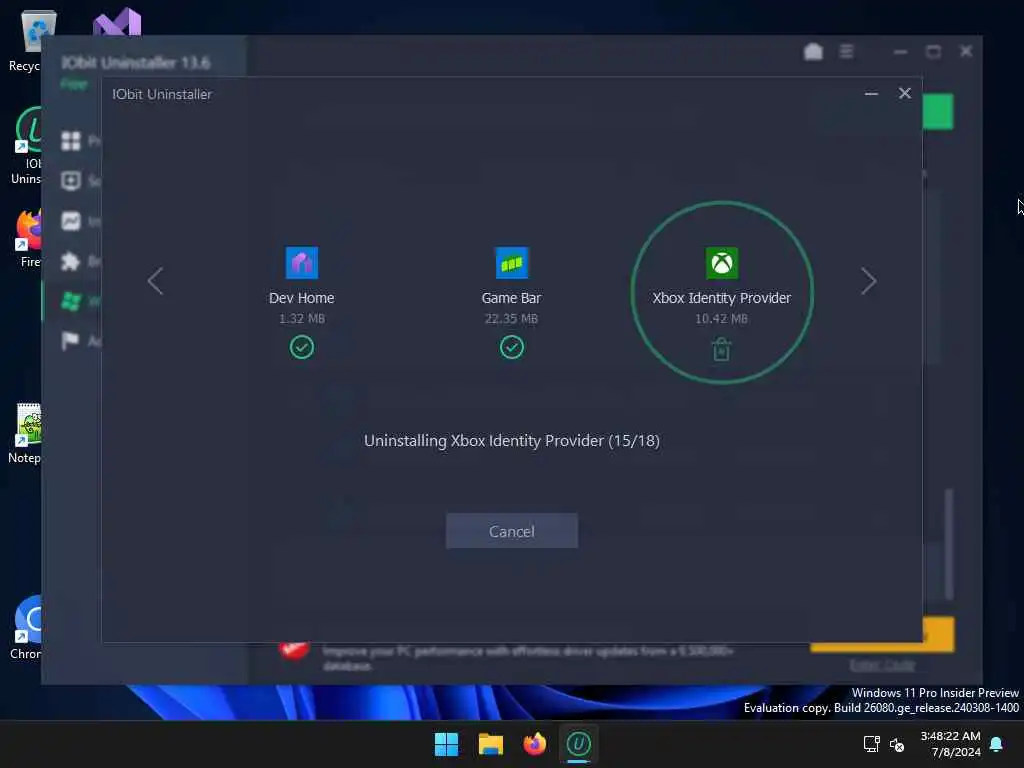Click the Dev Home completed checkmark
The height and width of the screenshot is (768, 1024).
(302, 347)
